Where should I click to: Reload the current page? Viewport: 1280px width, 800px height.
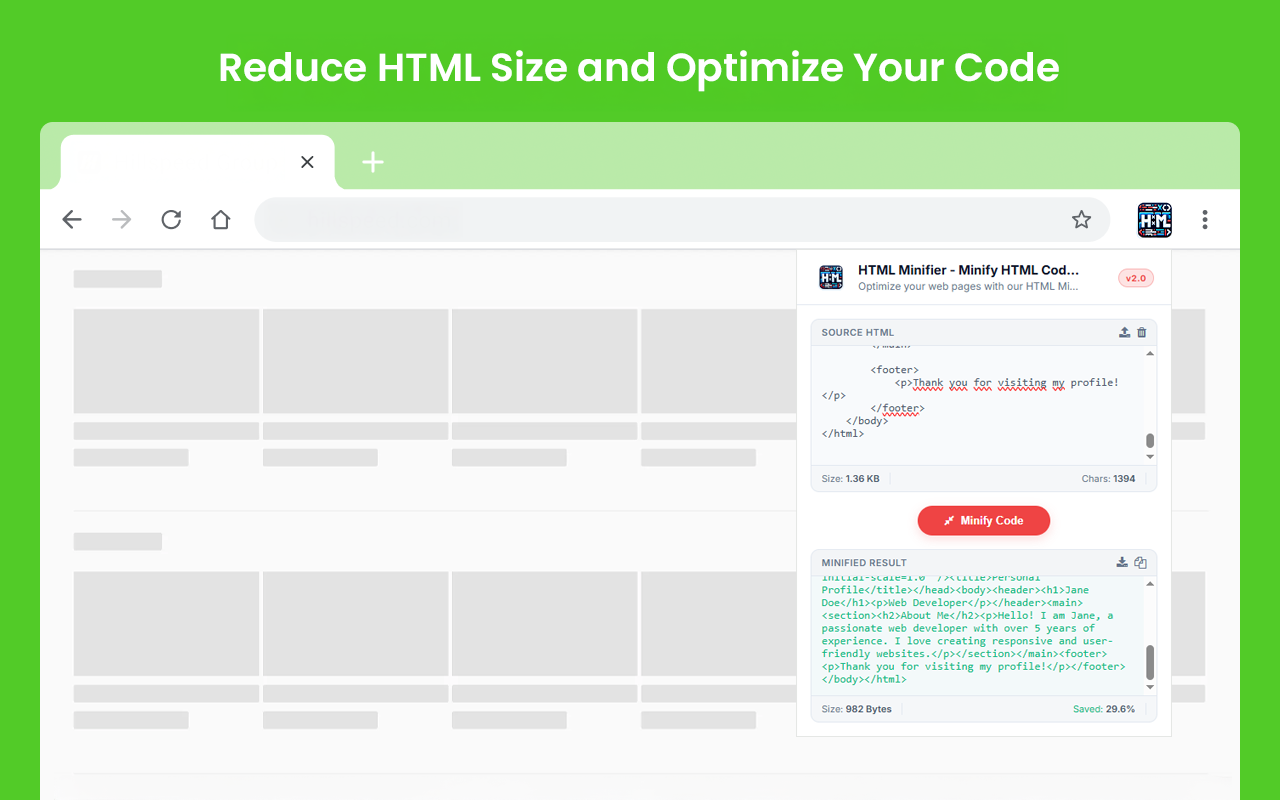pyautogui.click(x=171, y=220)
